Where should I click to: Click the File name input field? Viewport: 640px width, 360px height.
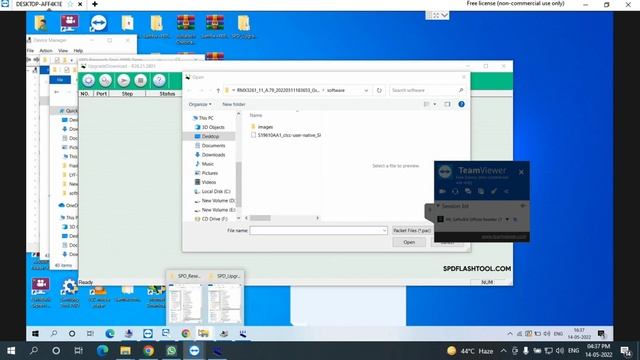[x=318, y=231]
